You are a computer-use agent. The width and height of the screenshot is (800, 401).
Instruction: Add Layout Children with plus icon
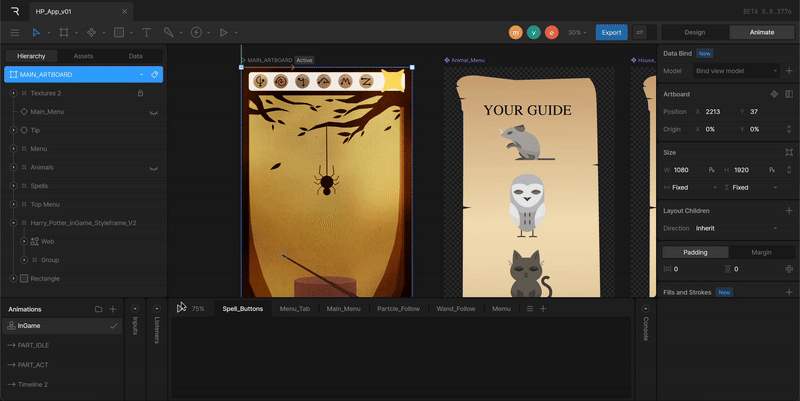(789, 211)
